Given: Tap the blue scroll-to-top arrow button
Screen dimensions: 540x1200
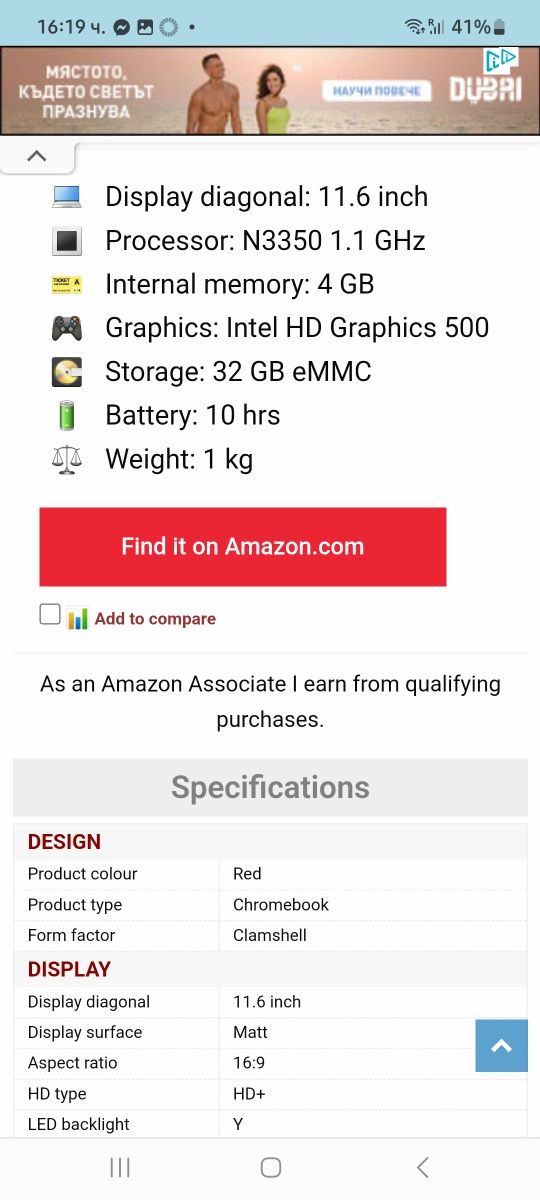Looking at the screenshot, I should pyautogui.click(x=502, y=1046).
